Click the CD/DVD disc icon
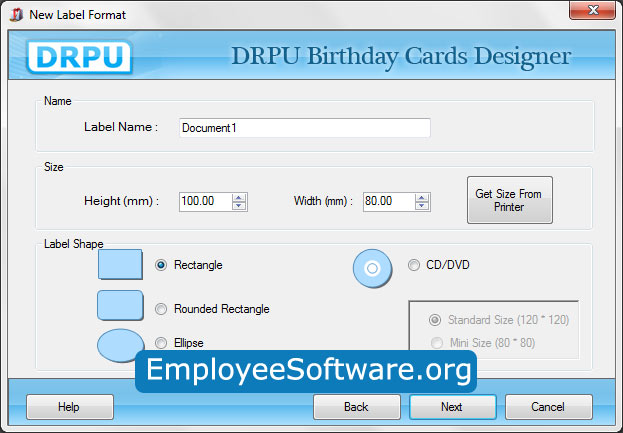This screenshot has height=433, width=623. (372, 267)
